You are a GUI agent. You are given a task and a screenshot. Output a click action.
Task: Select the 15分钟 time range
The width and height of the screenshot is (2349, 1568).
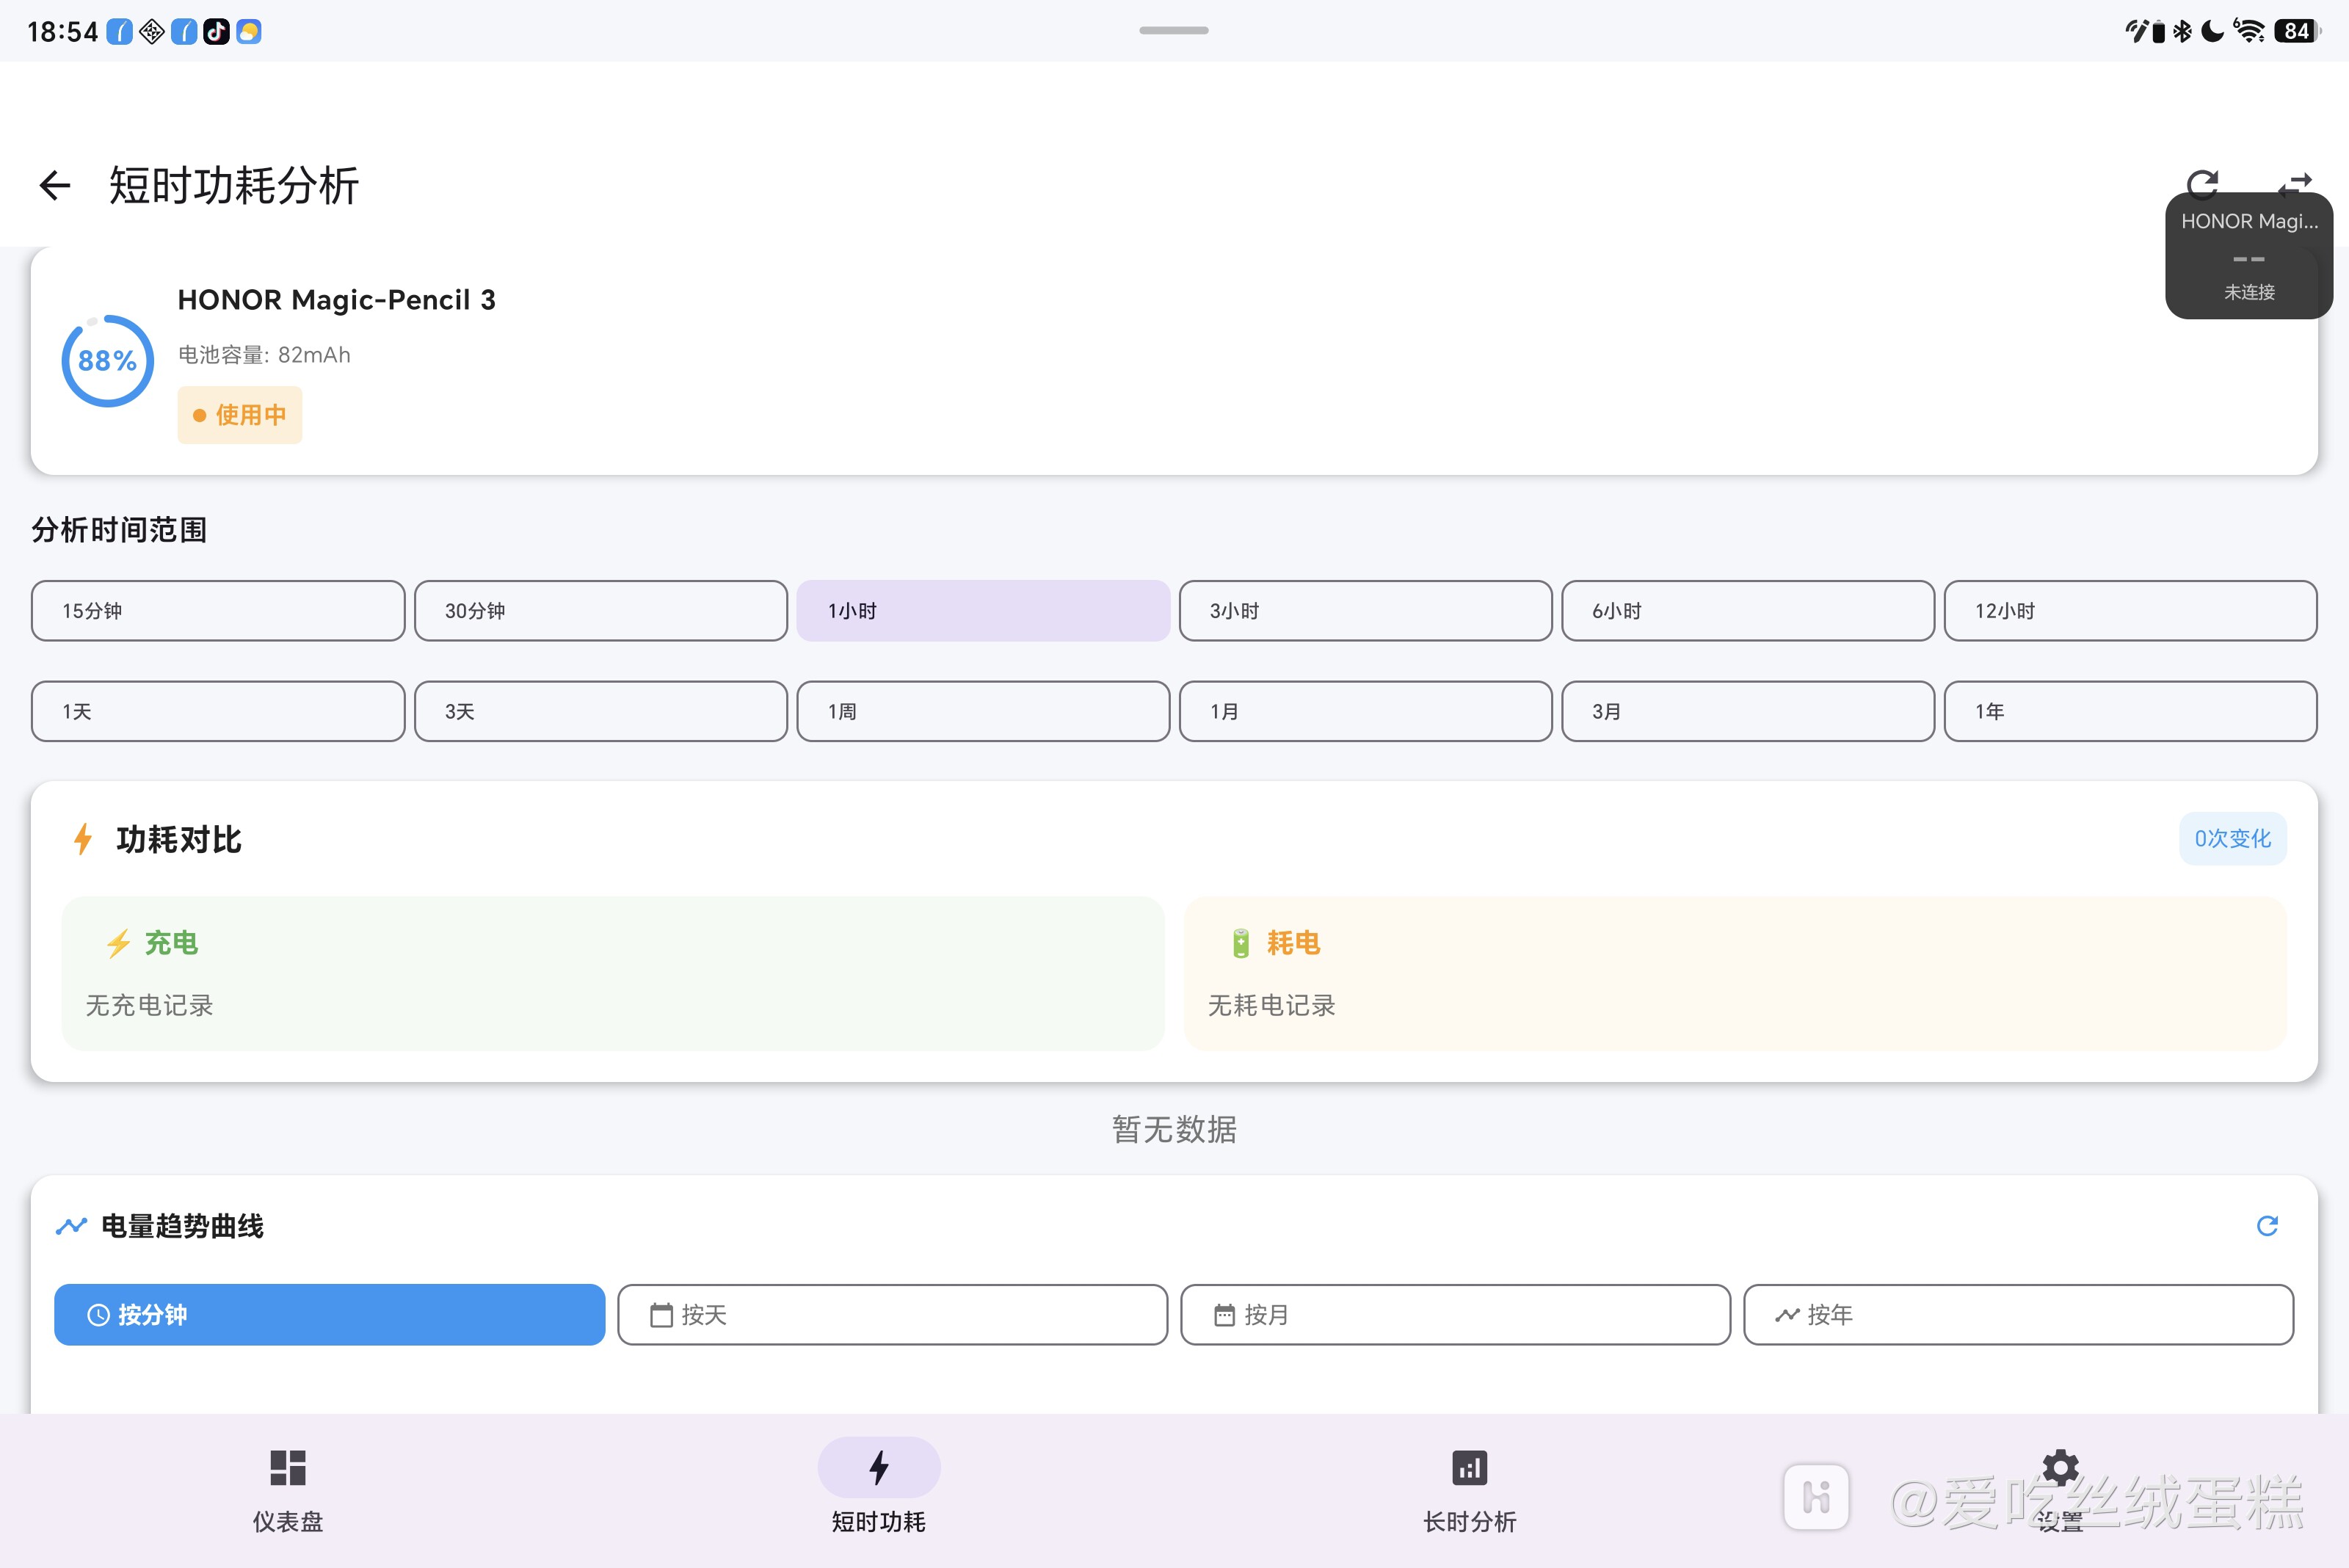pos(218,611)
